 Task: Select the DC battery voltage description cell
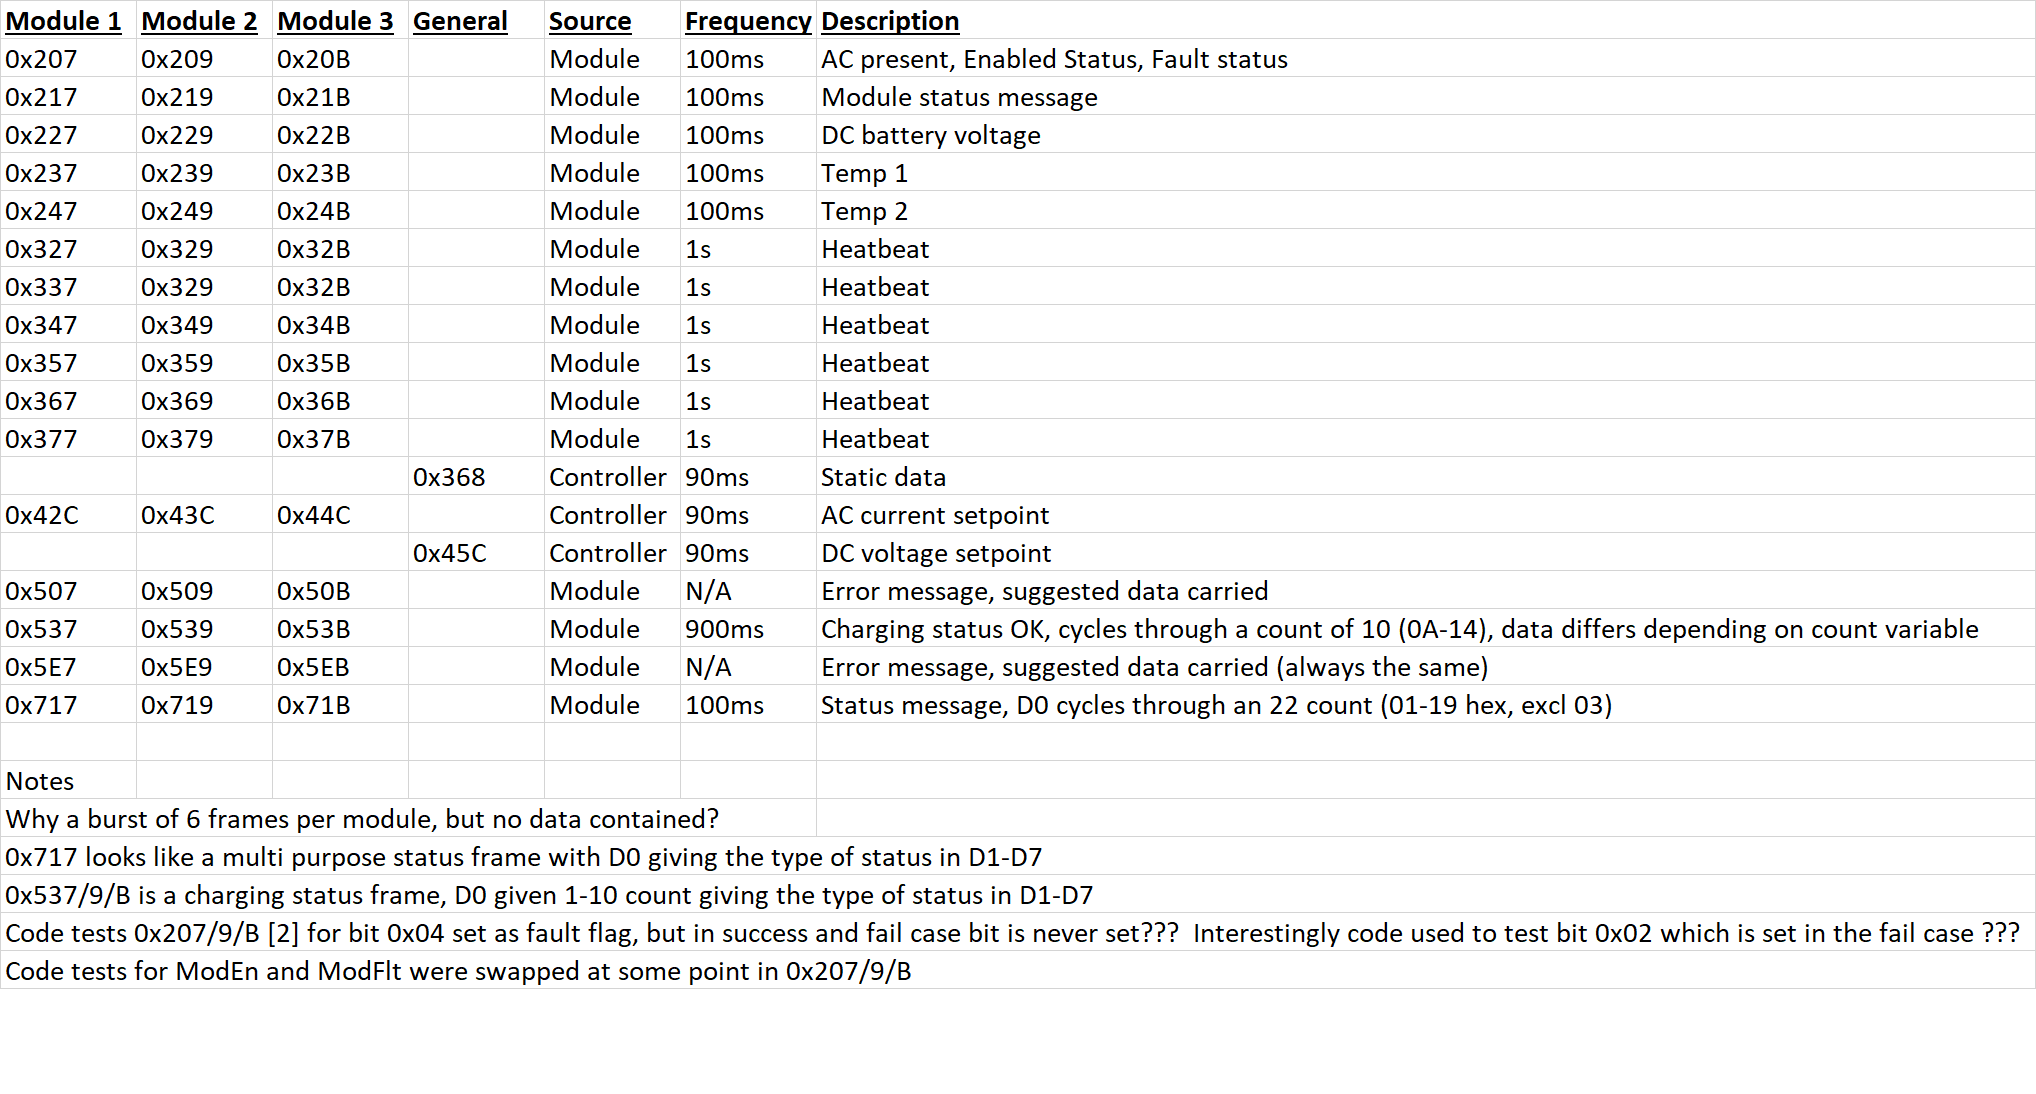pos(930,135)
